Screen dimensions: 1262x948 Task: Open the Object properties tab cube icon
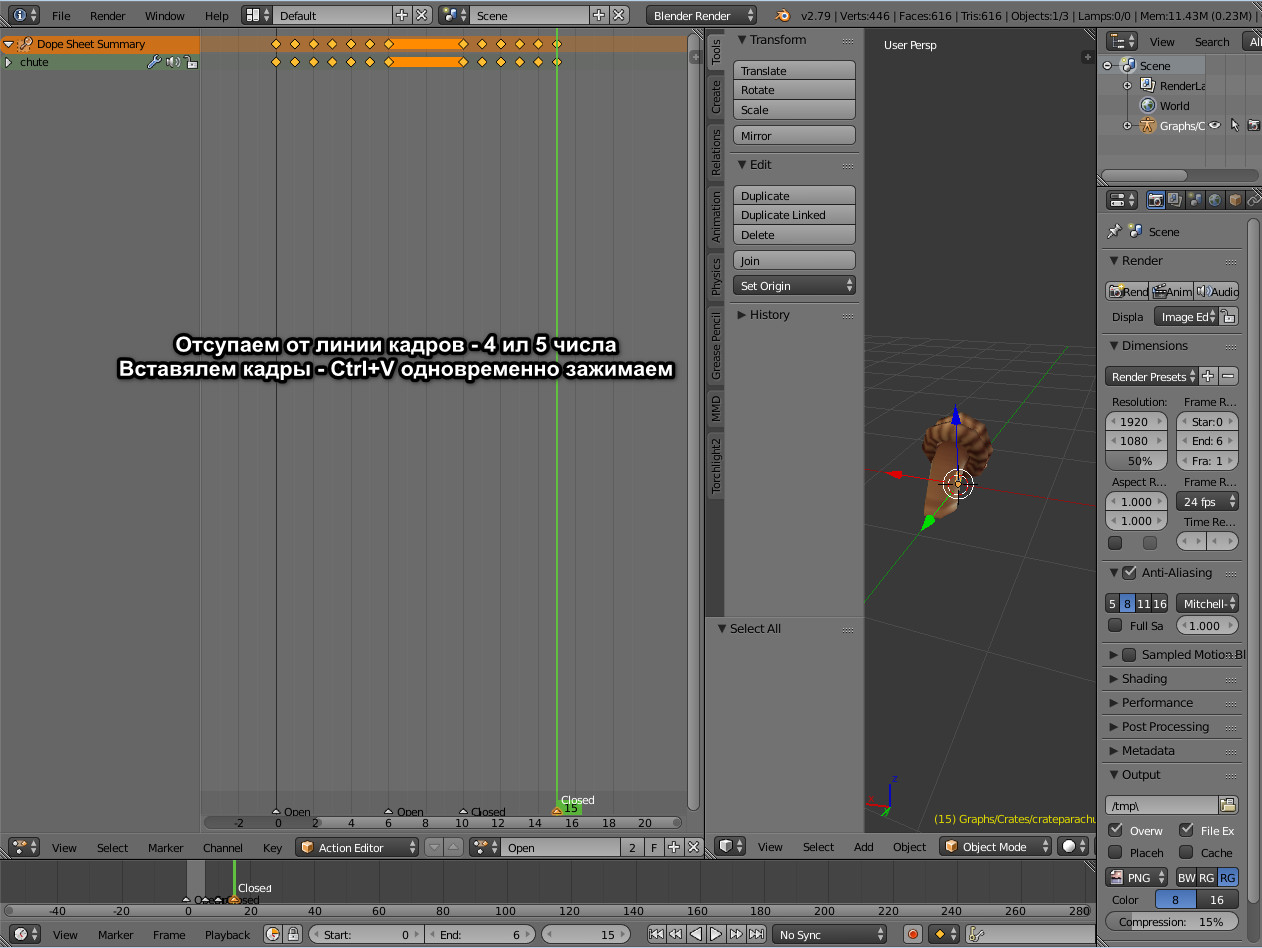pos(1235,200)
